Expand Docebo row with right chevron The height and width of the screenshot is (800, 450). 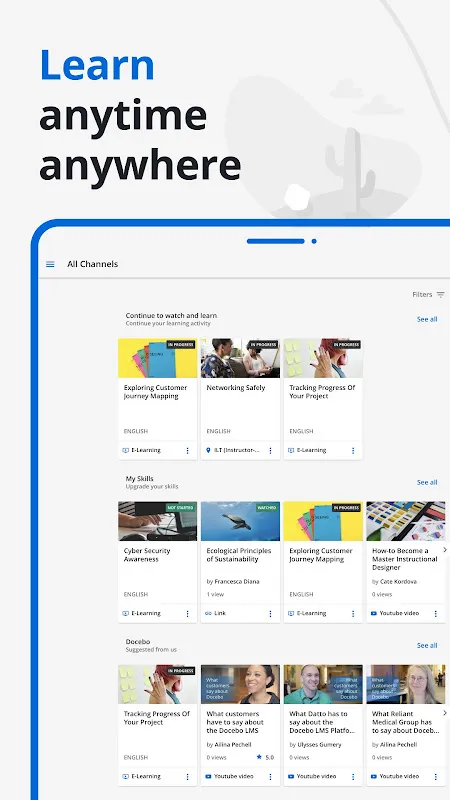[445, 713]
